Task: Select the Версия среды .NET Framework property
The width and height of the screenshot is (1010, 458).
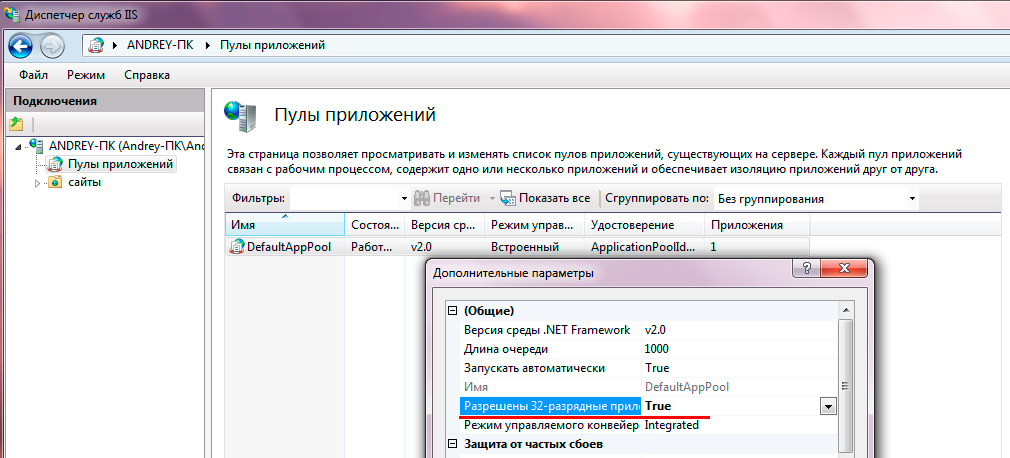Action: tap(547, 330)
